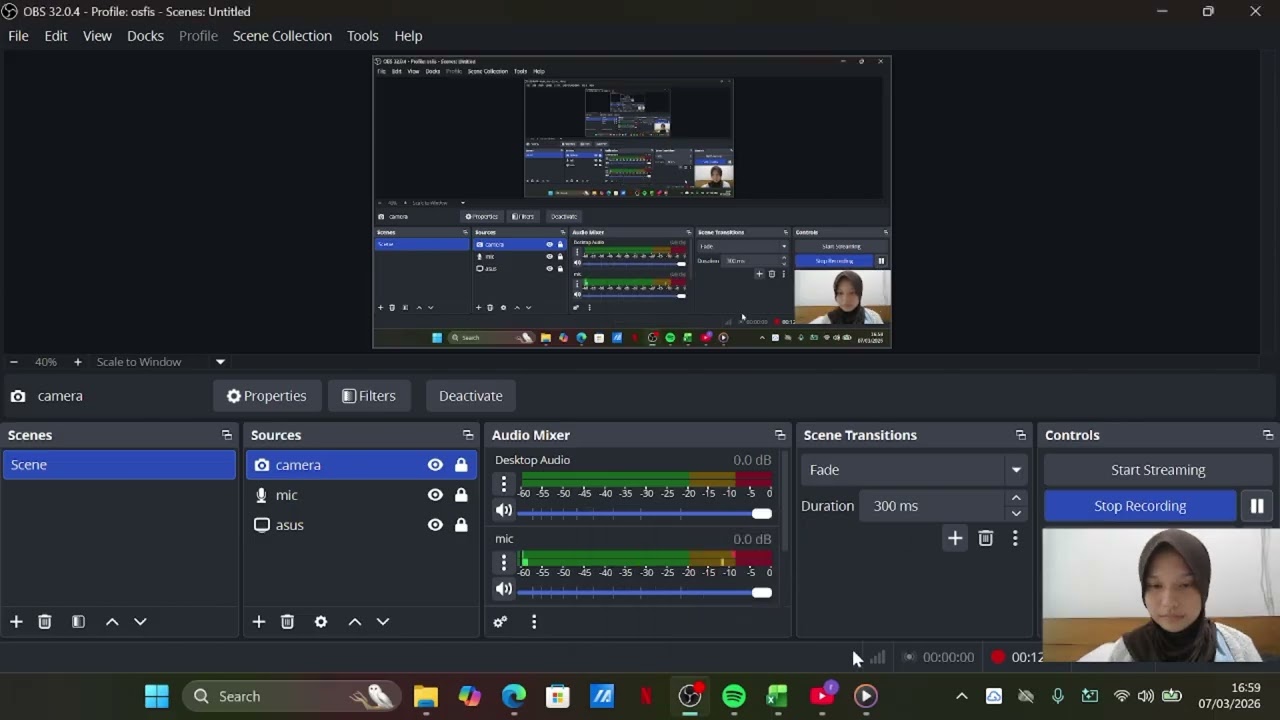Adjust Desktop Audio volume slider
Viewport: 1280px width, 720px height.
point(644,514)
